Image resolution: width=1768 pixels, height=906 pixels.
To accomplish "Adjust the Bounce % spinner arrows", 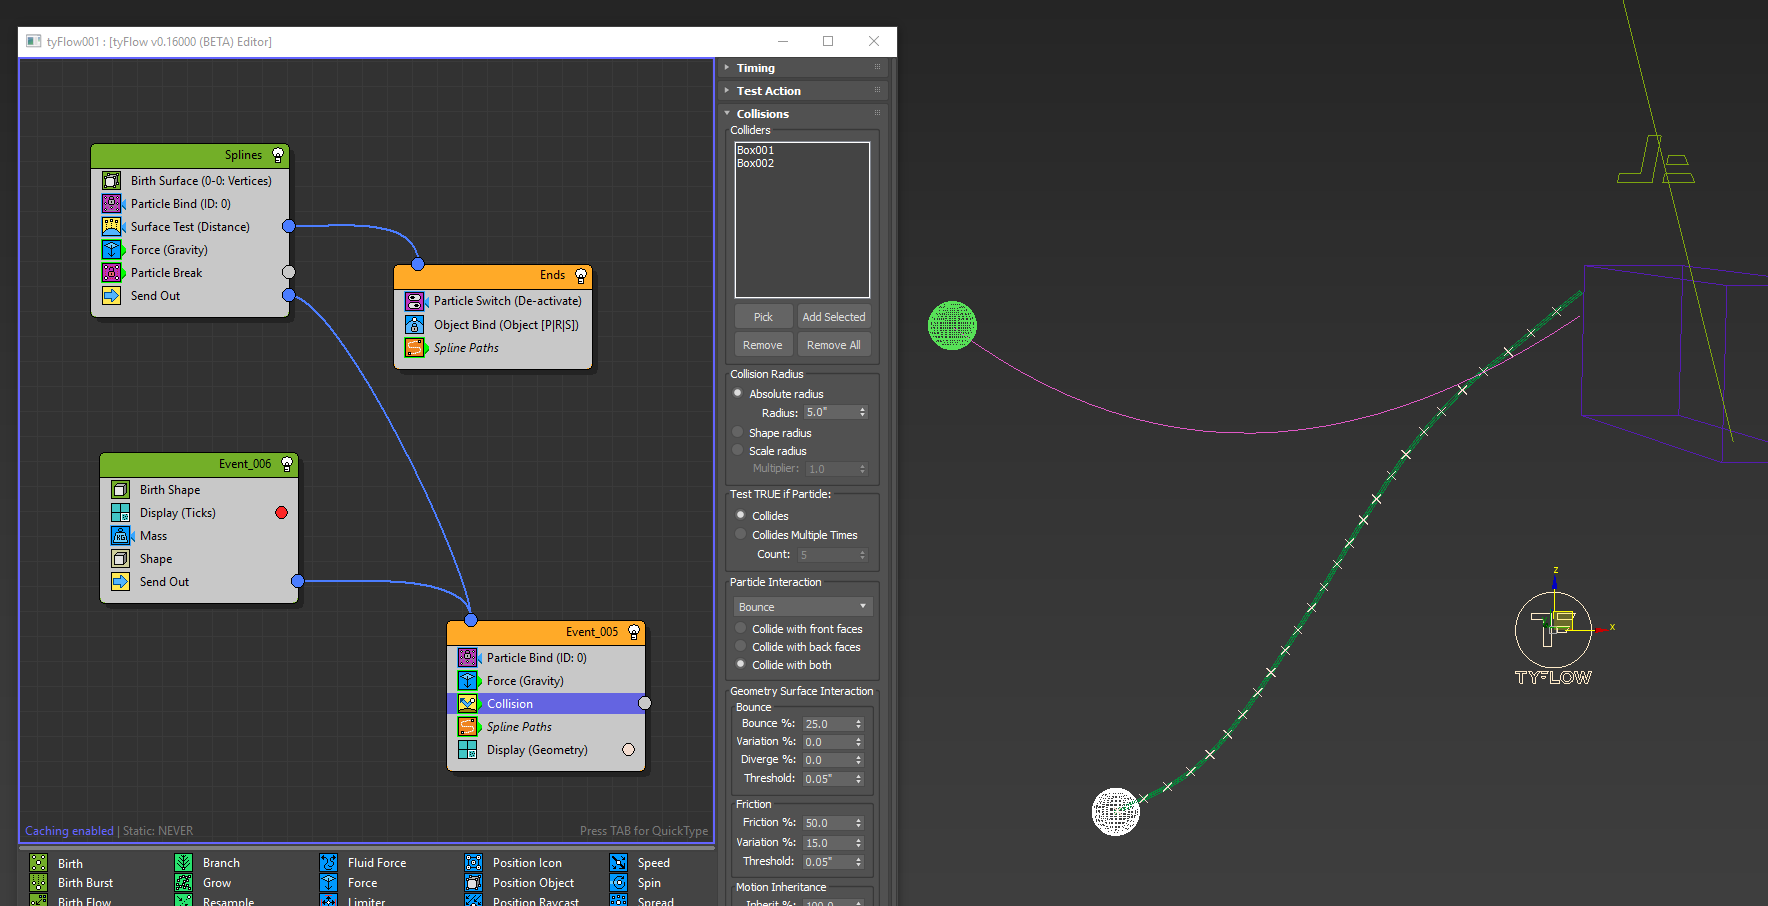I will tap(858, 724).
